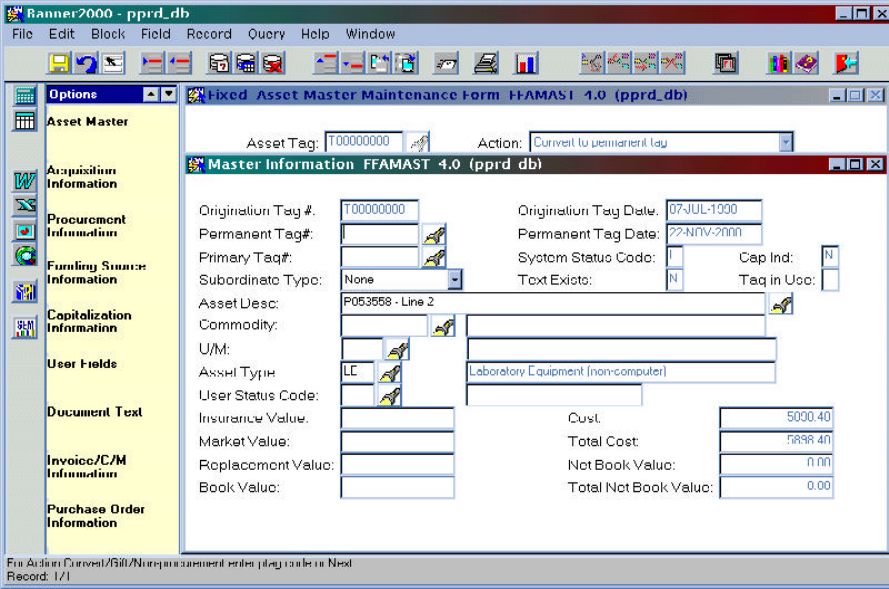Go to Procurement Information option

pyautogui.click(x=86, y=226)
